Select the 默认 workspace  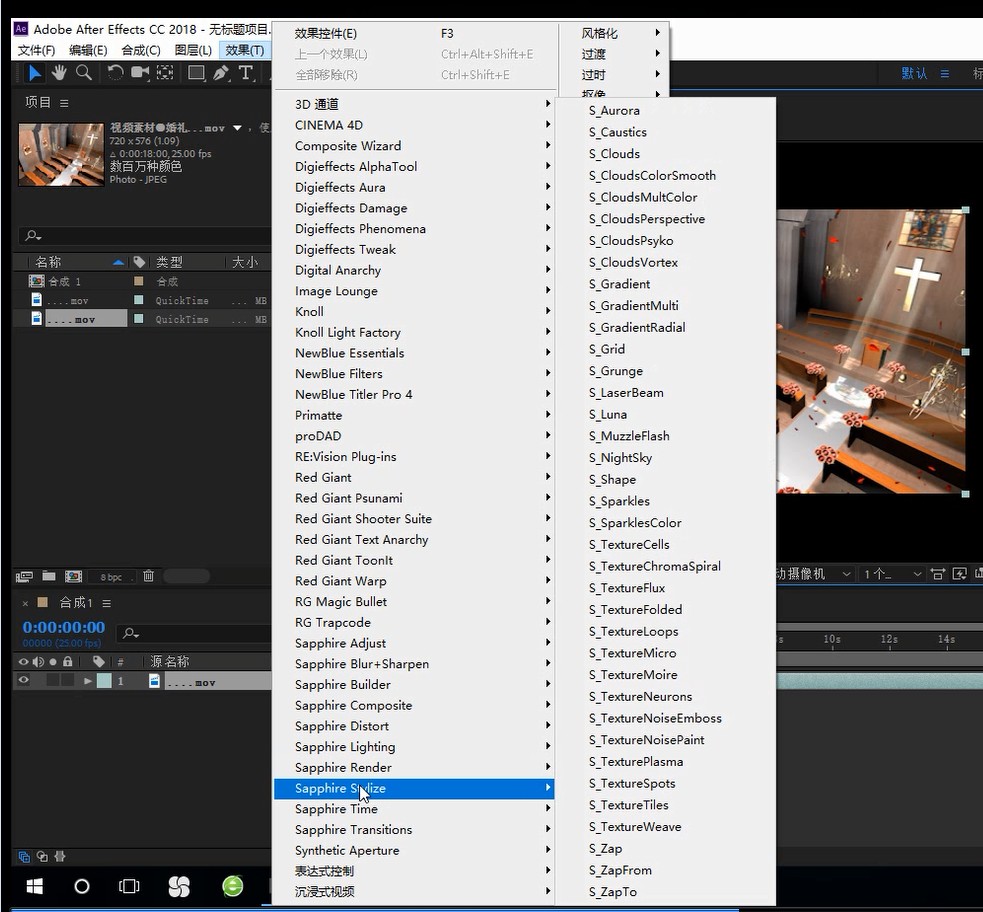[x=914, y=73]
